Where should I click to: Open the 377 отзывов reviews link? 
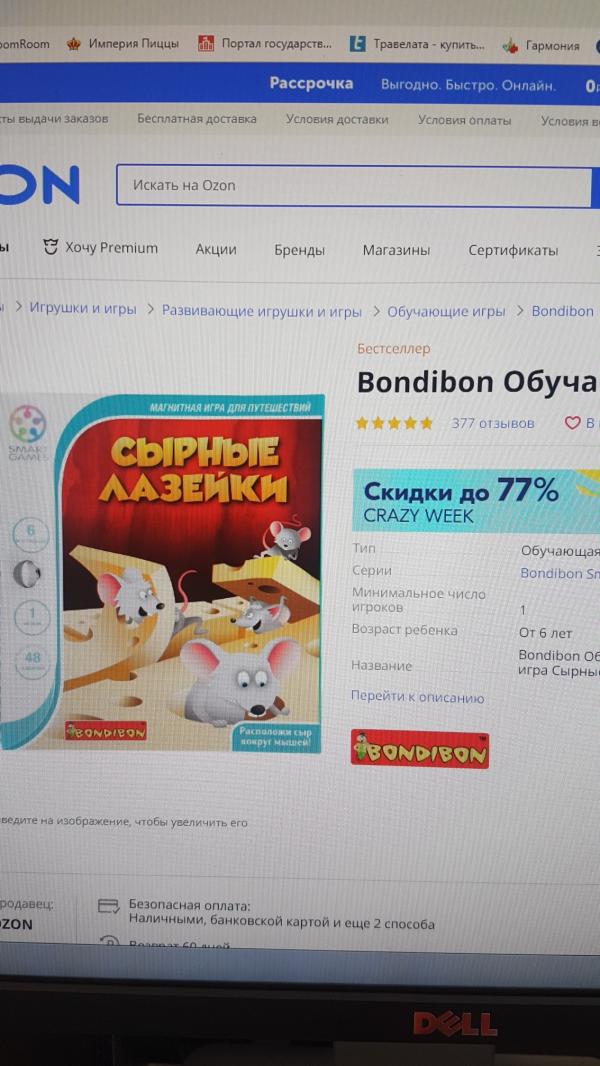point(493,423)
